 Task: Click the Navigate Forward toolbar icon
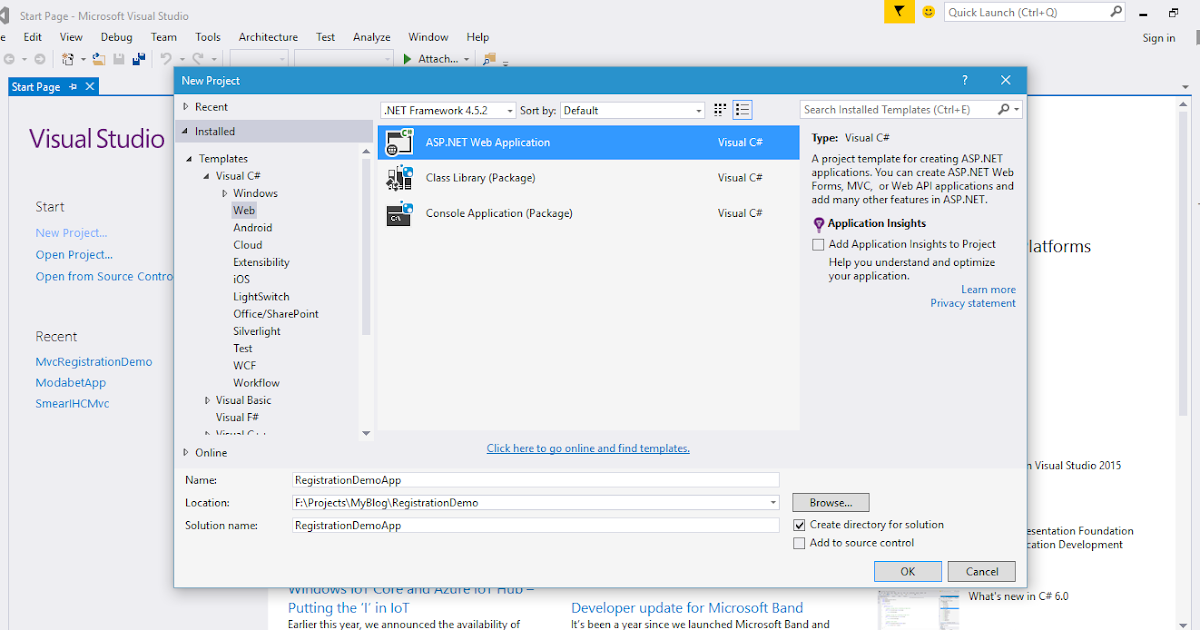(x=39, y=59)
